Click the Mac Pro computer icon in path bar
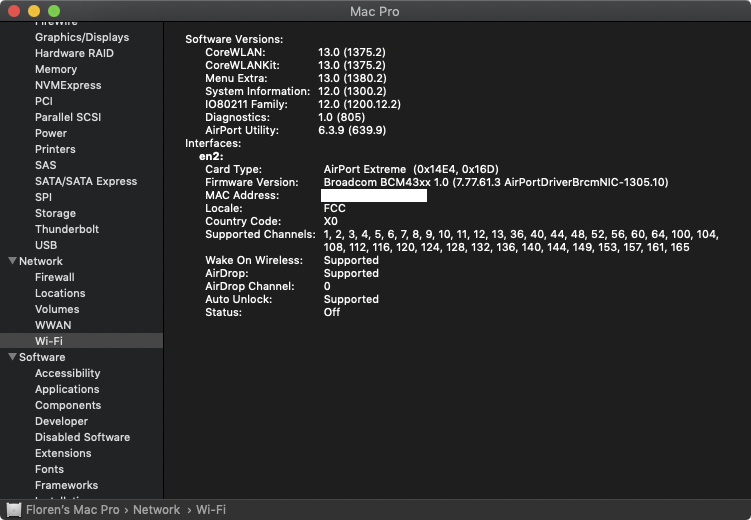Viewport: 751px width, 520px height. tap(13, 509)
